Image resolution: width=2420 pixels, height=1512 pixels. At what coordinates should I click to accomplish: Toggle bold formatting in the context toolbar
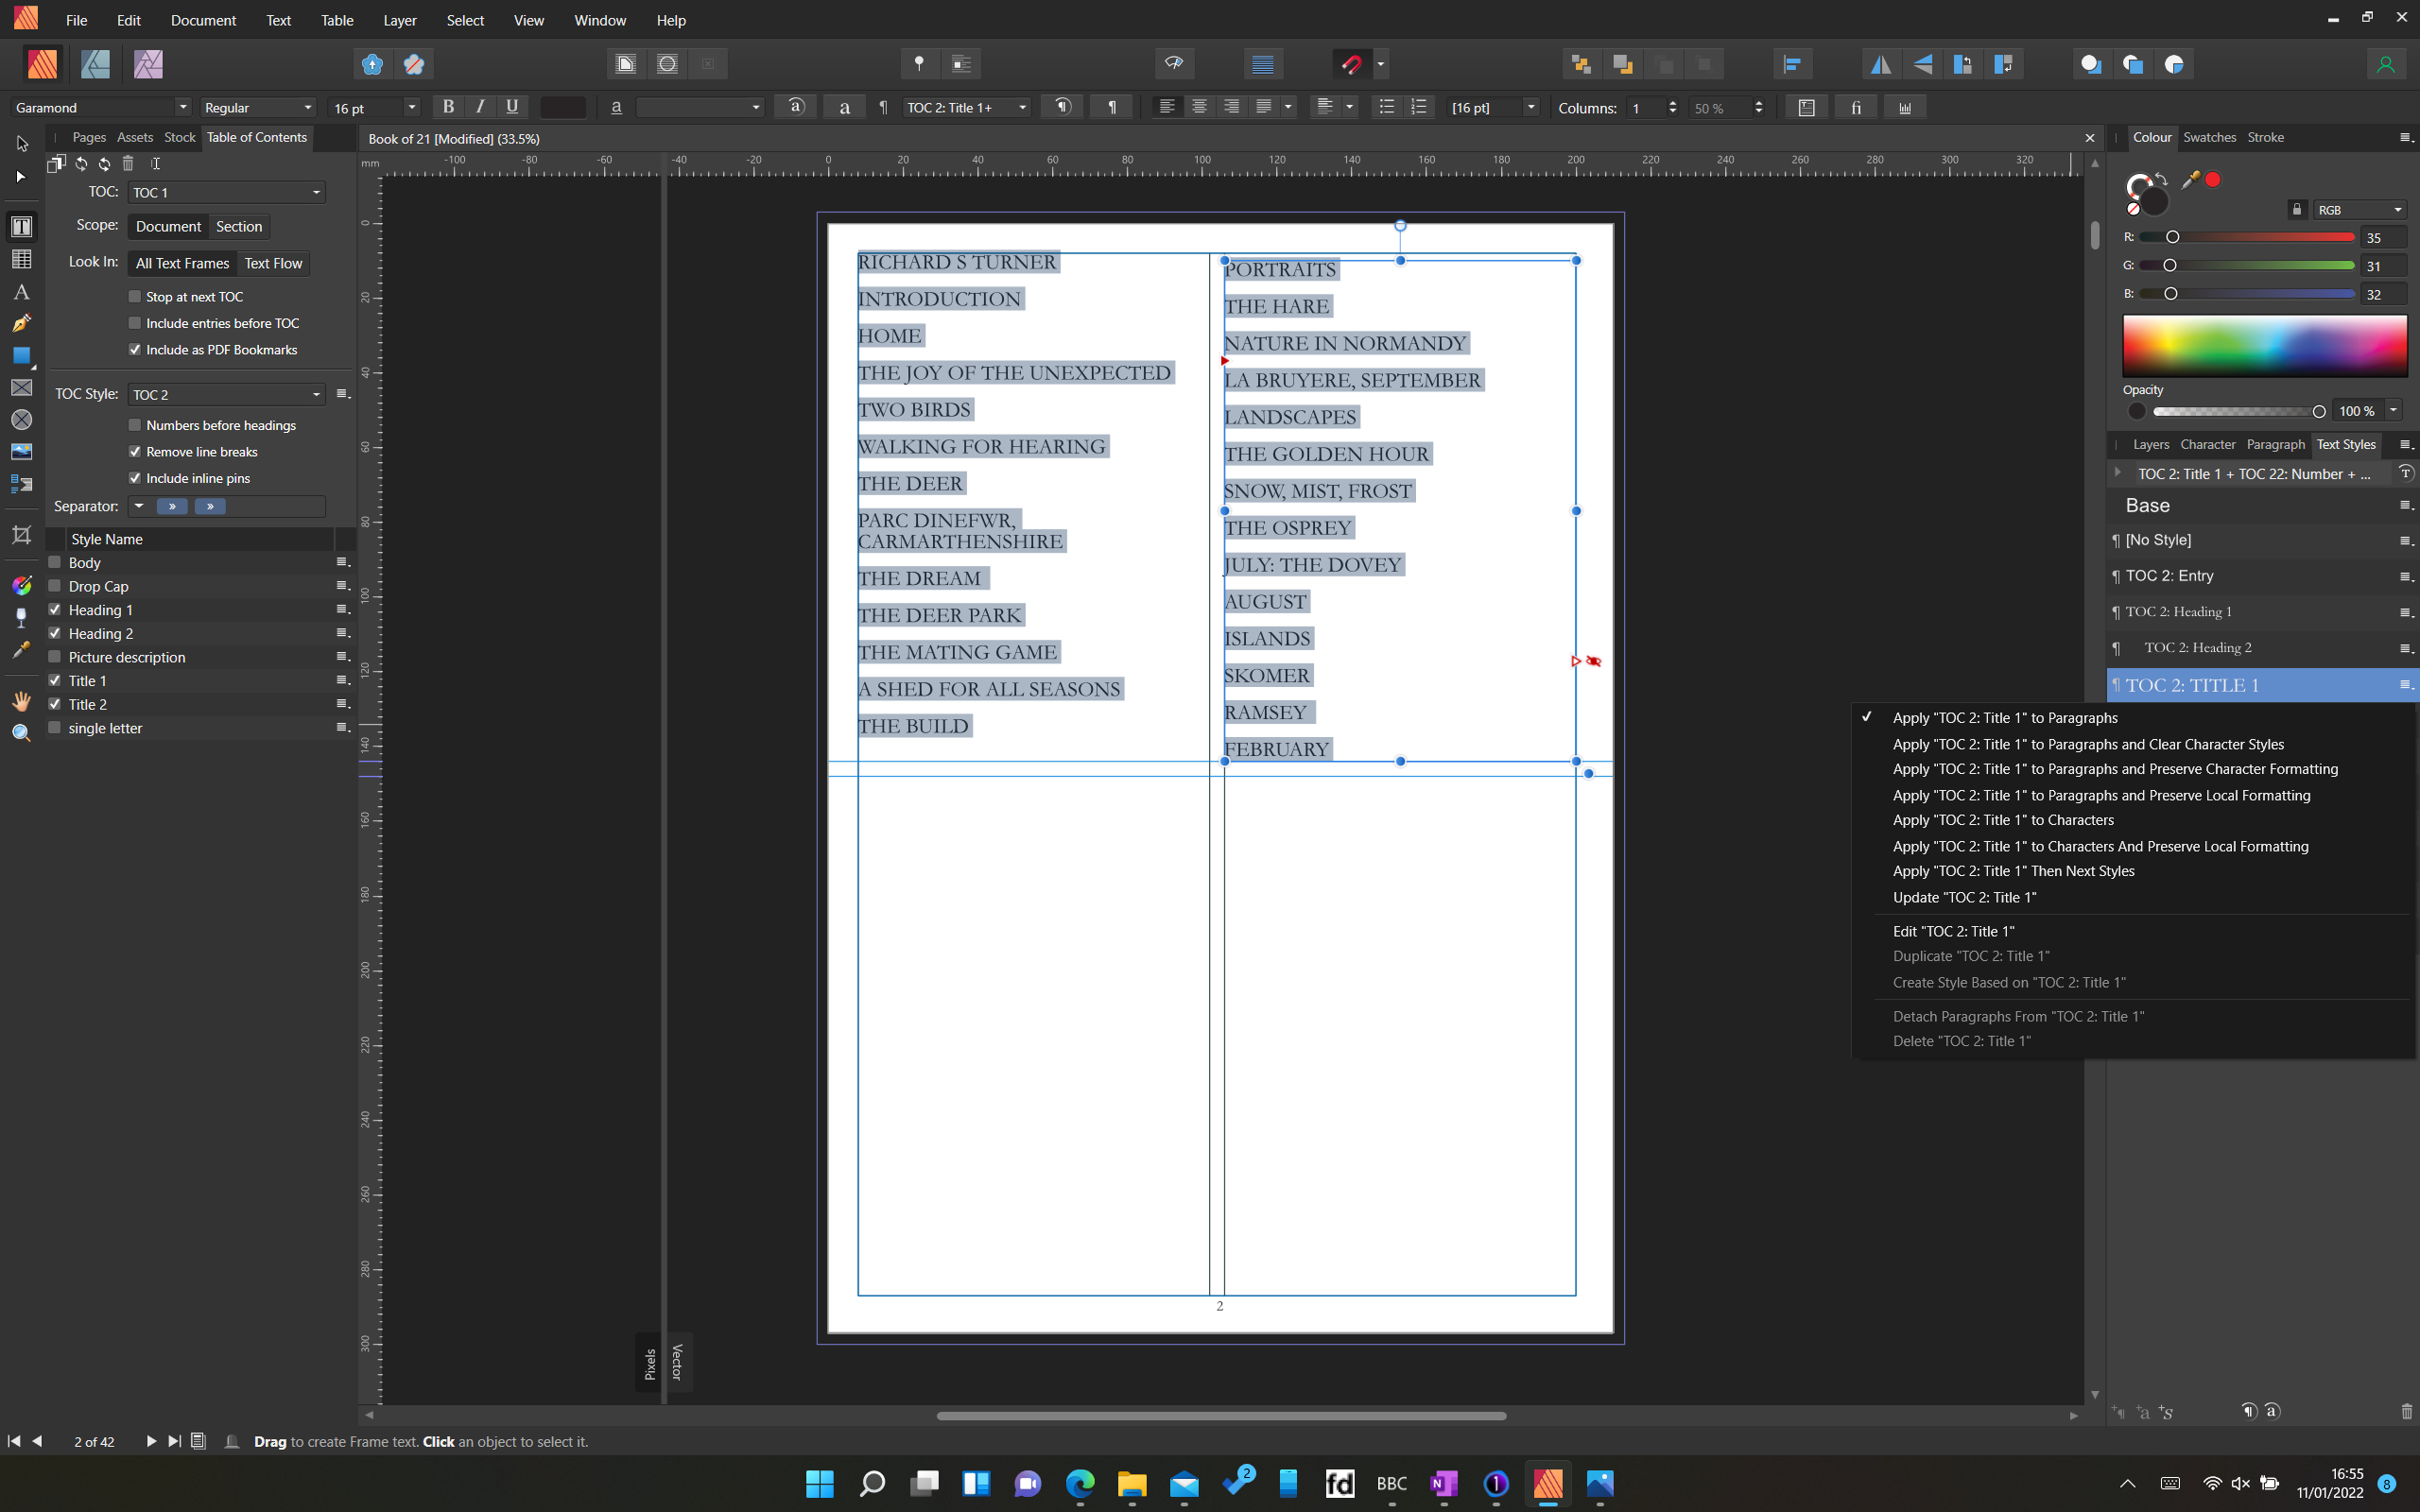pyautogui.click(x=447, y=107)
